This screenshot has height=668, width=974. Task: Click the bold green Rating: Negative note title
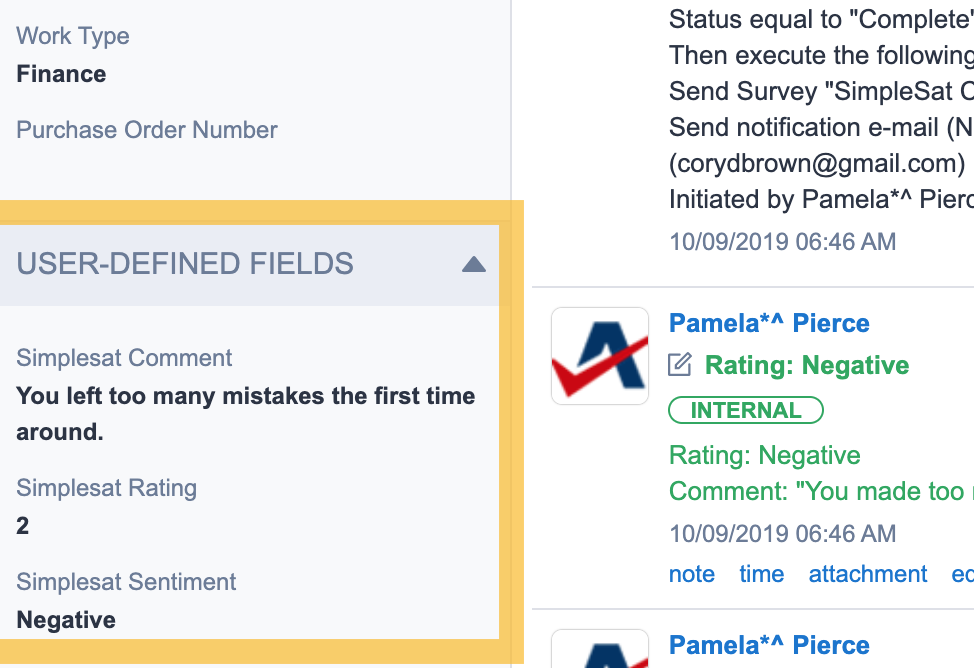tap(807, 365)
